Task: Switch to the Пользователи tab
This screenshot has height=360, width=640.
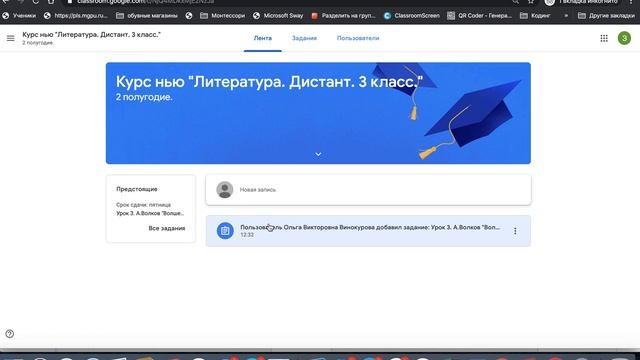Action: click(x=358, y=38)
